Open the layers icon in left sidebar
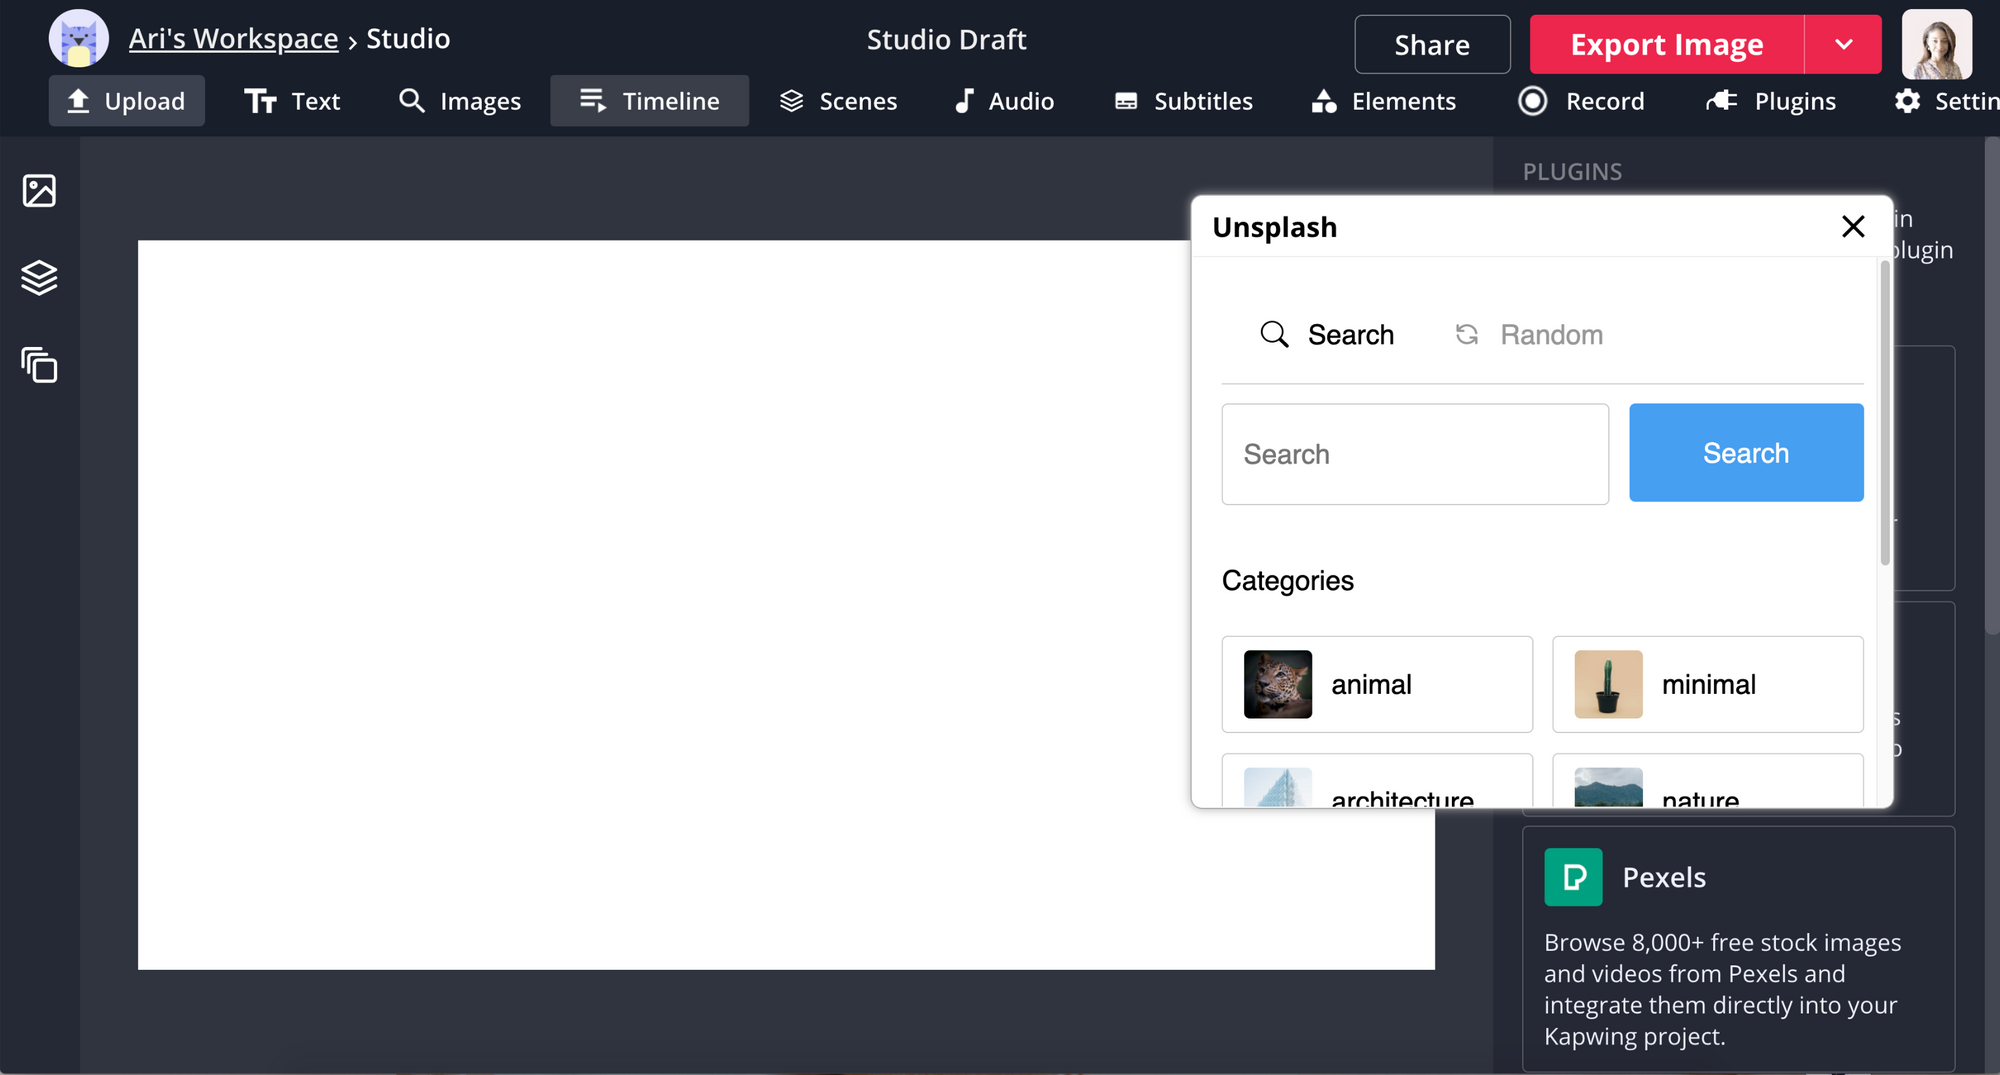 point(39,278)
